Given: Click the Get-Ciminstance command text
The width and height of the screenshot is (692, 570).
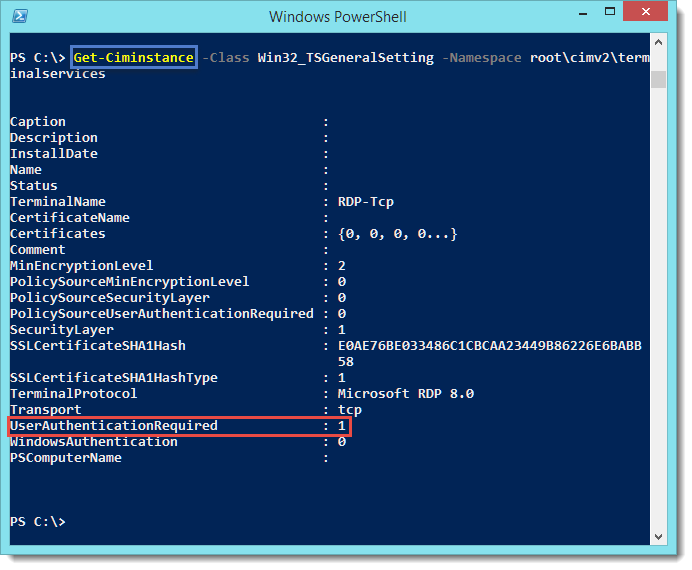Looking at the screenshot, I should [x=133, y=57].
